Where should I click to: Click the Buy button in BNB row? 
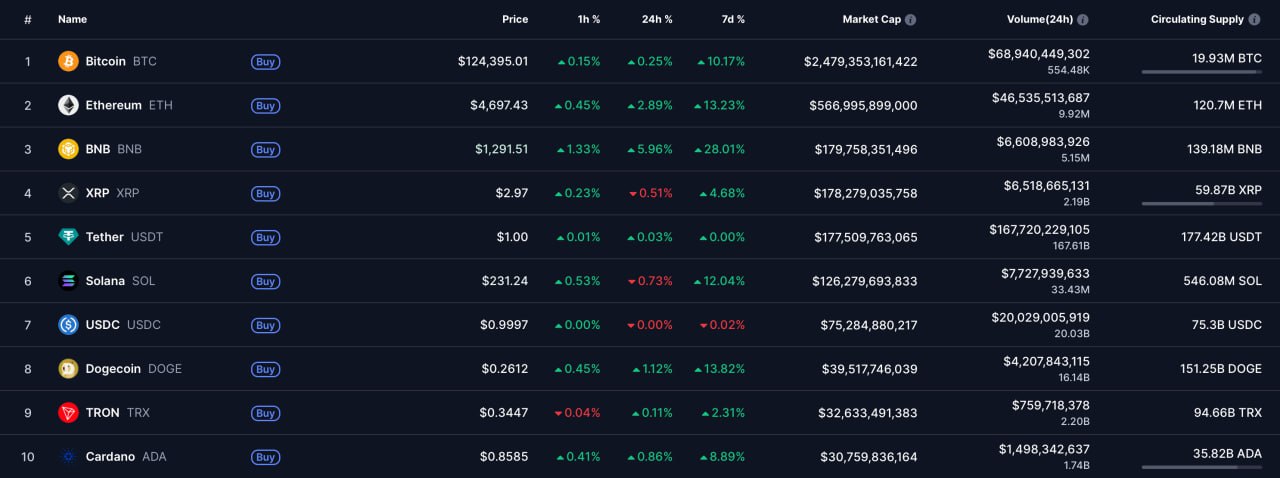pyautogui.click(x=265, y=149)
